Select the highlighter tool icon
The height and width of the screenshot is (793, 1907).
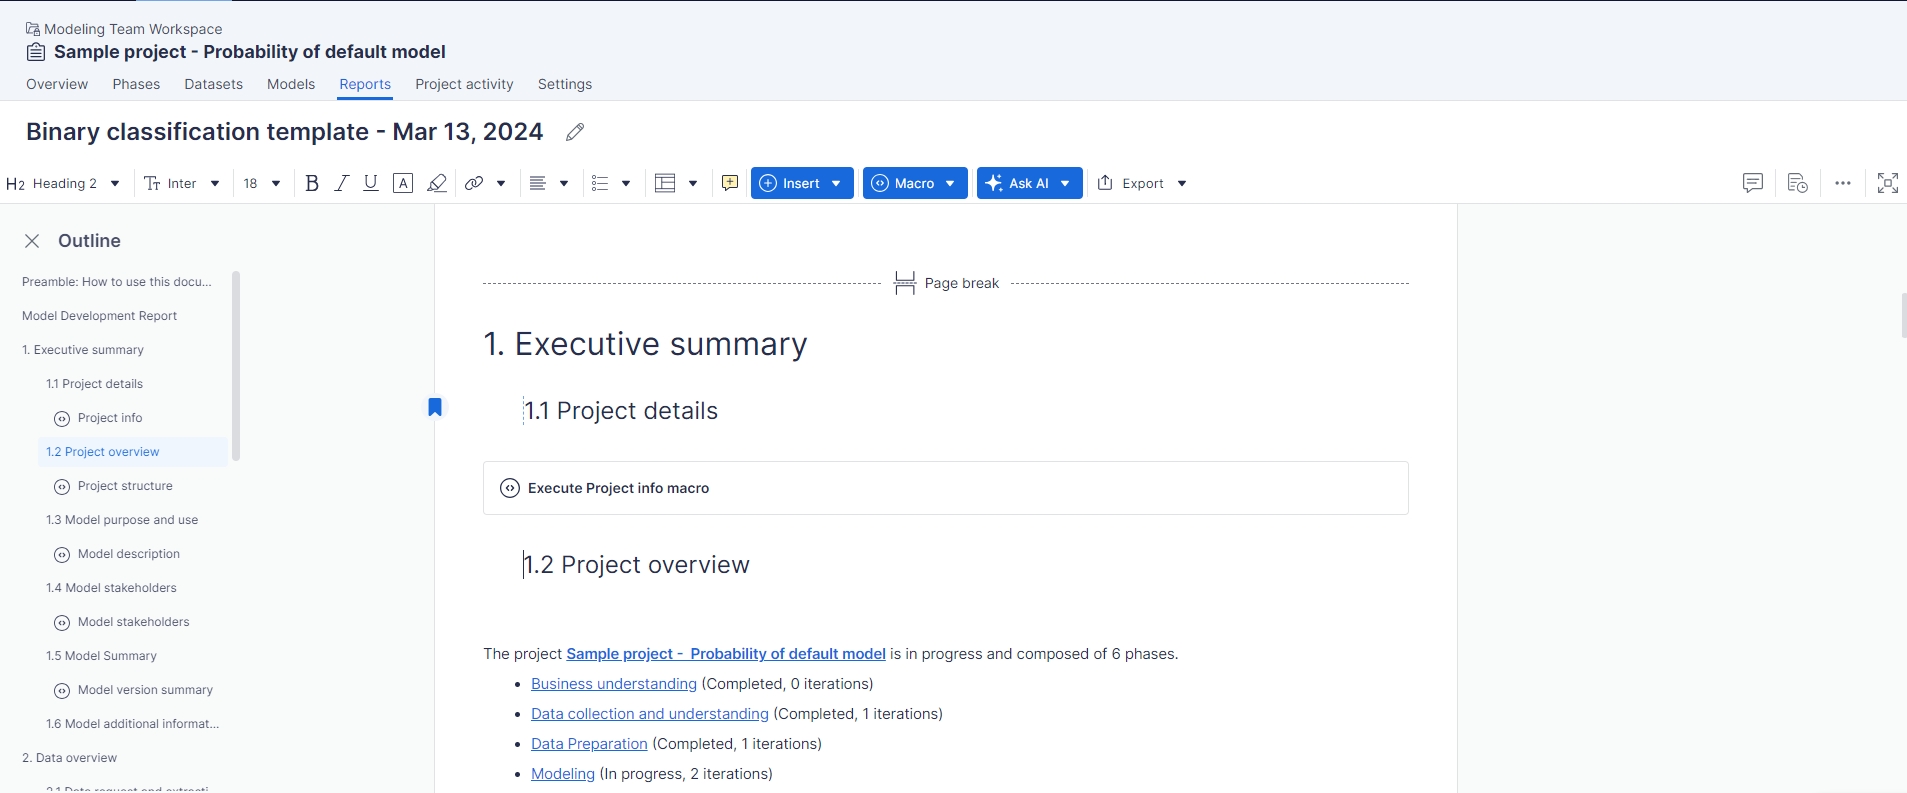click(x=437, y=183)
